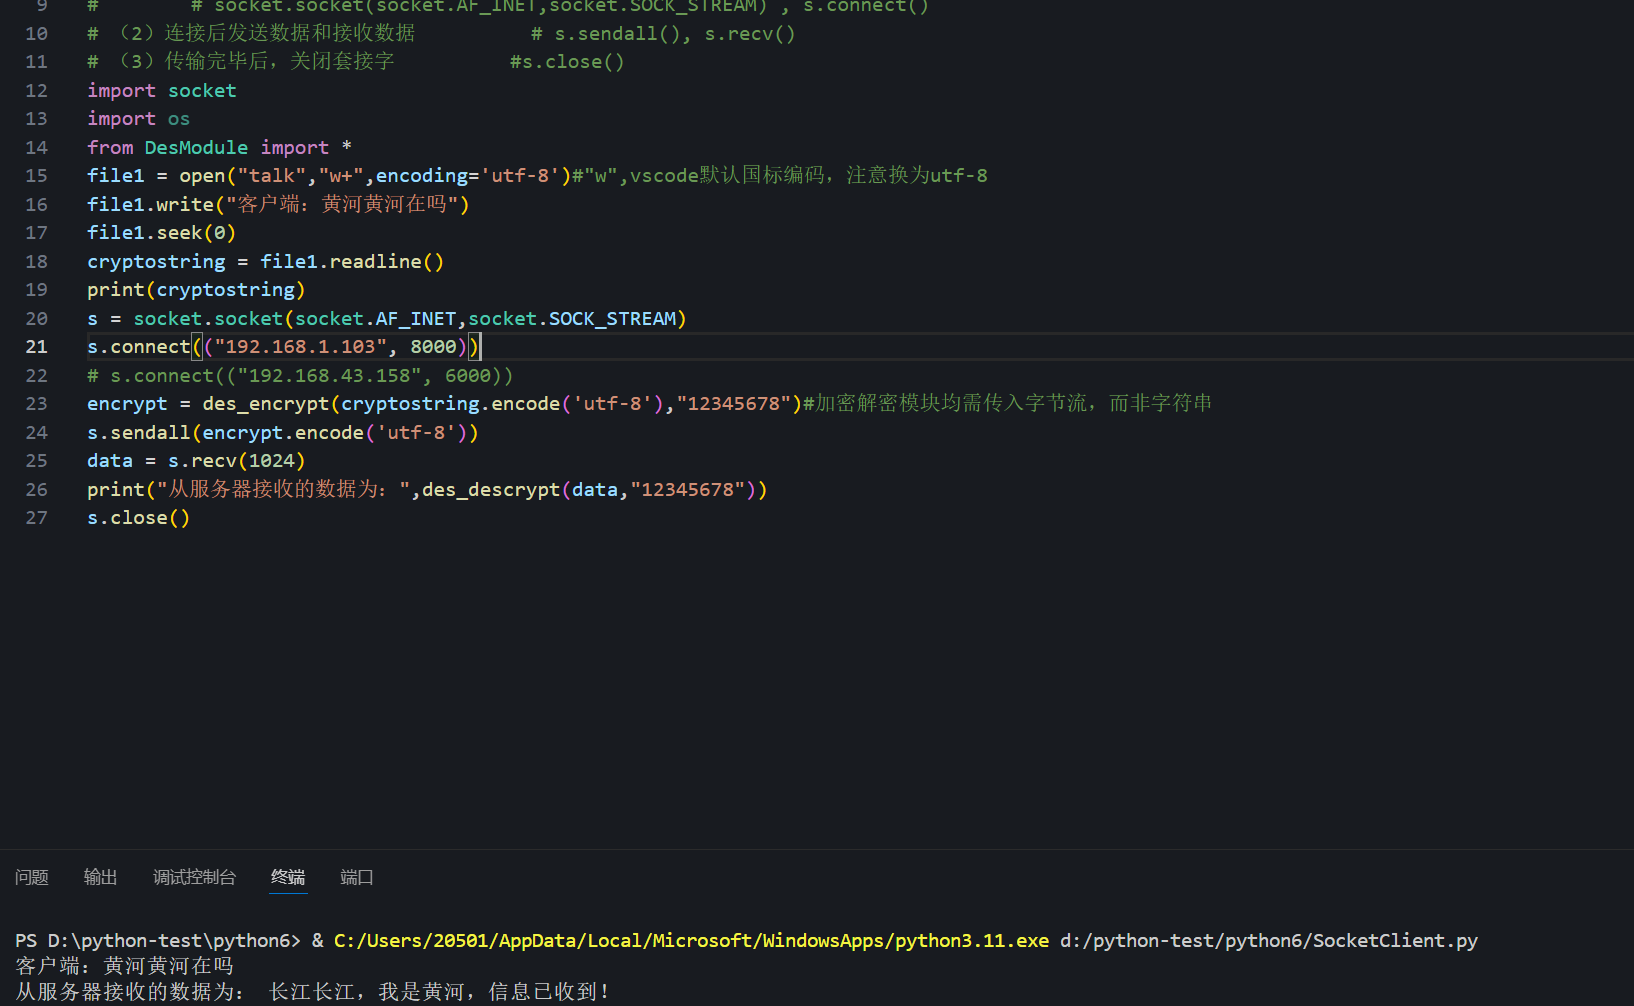Select the 终端 (Terminal) panel tab
The image size is (1634, 1006).
pos(288,877)
